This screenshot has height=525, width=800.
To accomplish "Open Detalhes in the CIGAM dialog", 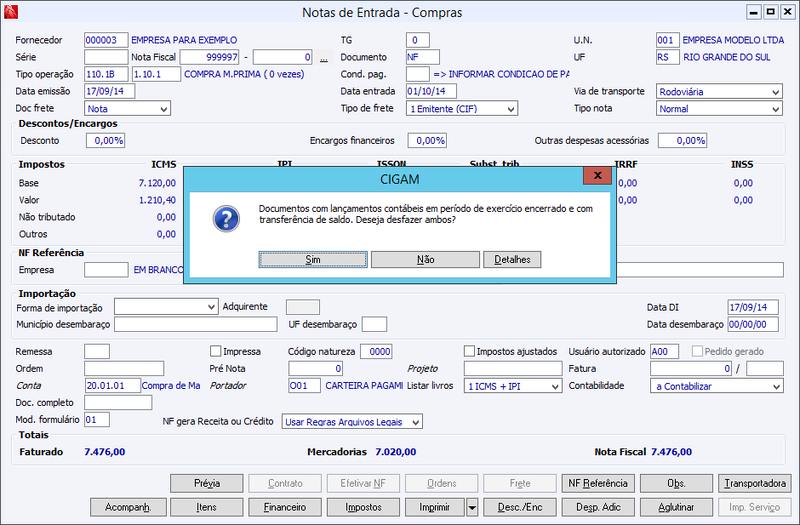I will tap(512, 259).
